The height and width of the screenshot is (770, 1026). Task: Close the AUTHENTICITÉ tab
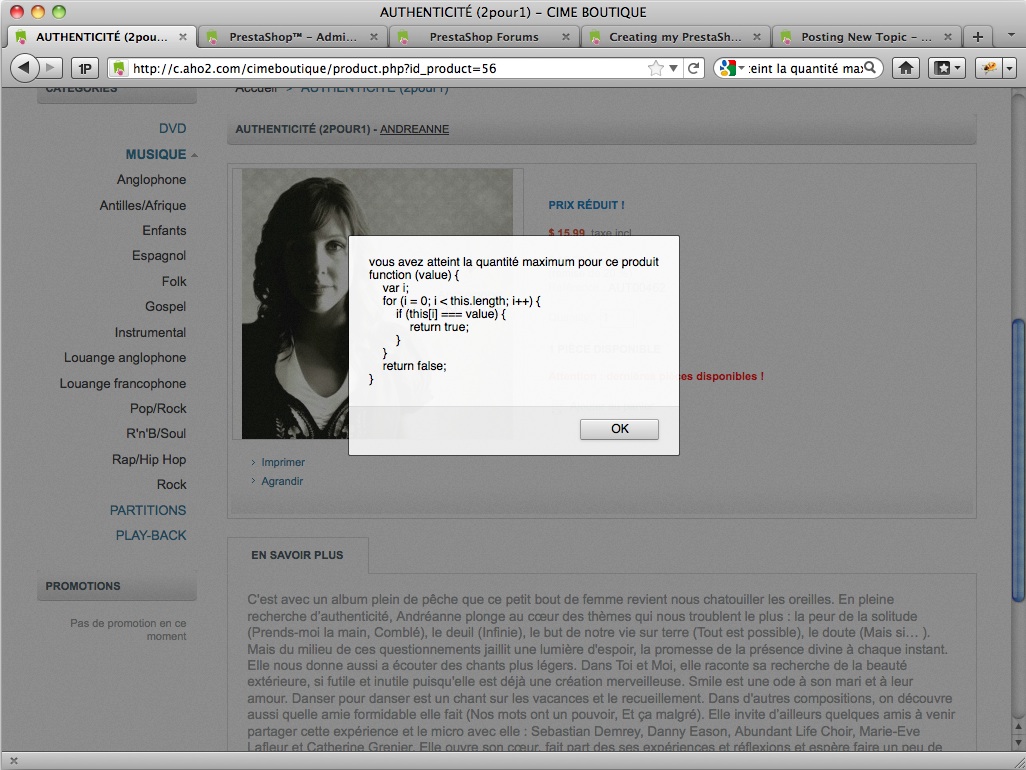coord(183,37)
